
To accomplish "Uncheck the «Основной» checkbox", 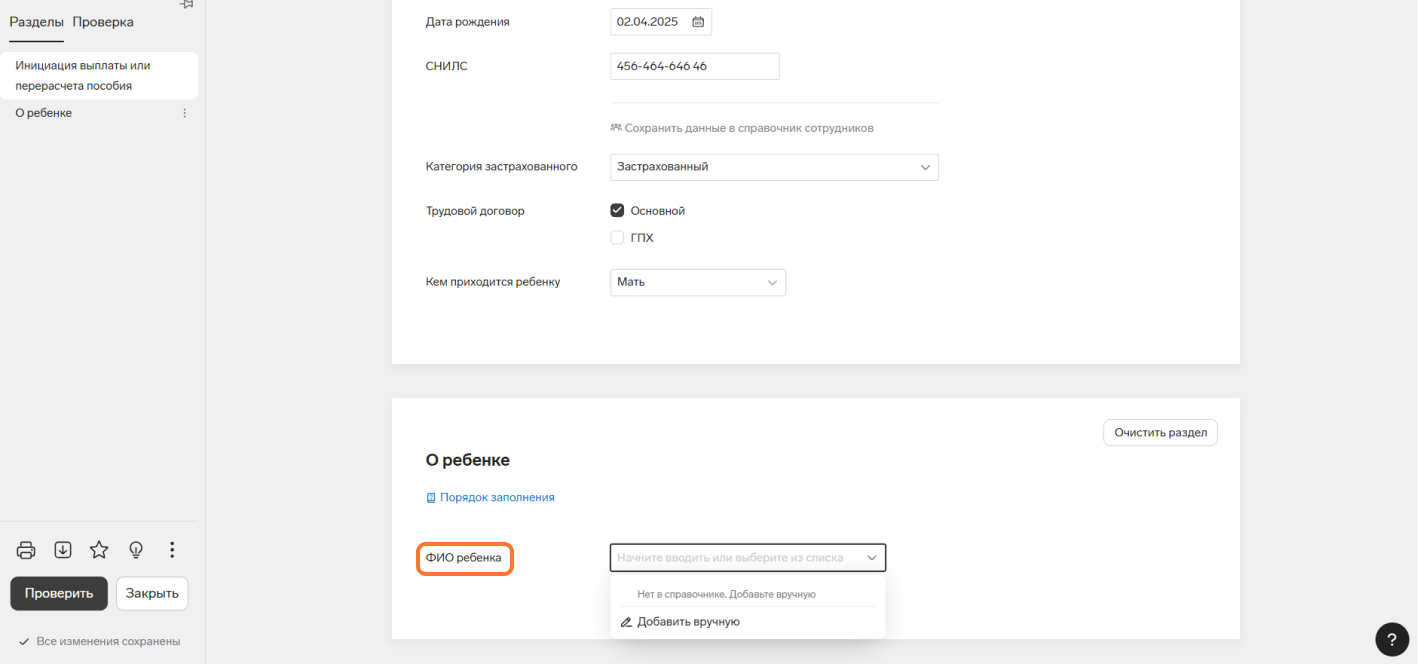I will 617,211.
